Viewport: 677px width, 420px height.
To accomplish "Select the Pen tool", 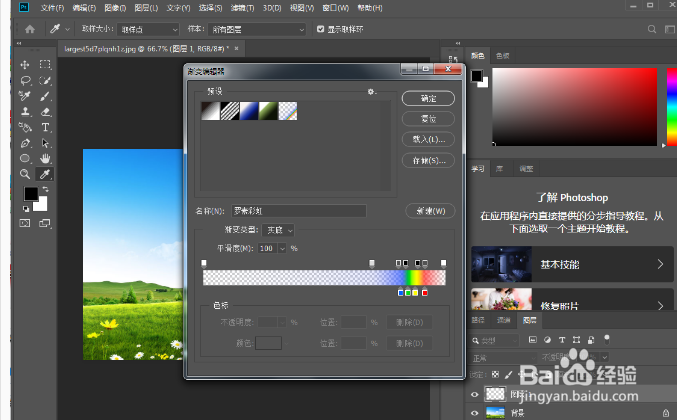I will click(25, 143).
